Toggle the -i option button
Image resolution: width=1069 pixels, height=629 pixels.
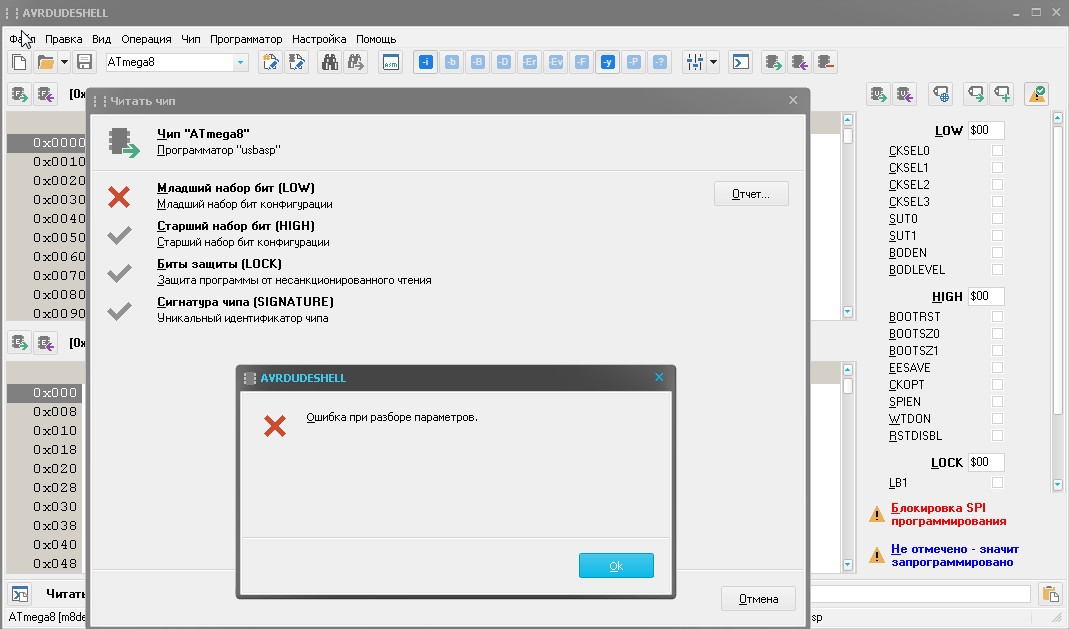coord(425,62)
